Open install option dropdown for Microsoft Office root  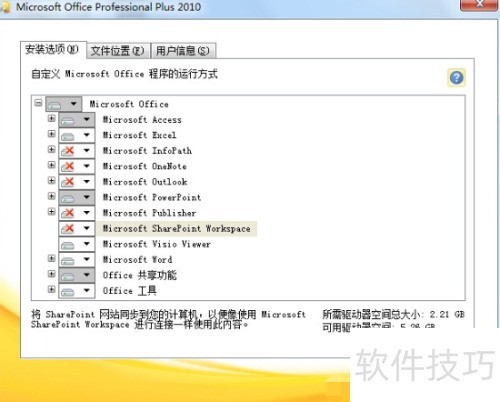[63, 104]
